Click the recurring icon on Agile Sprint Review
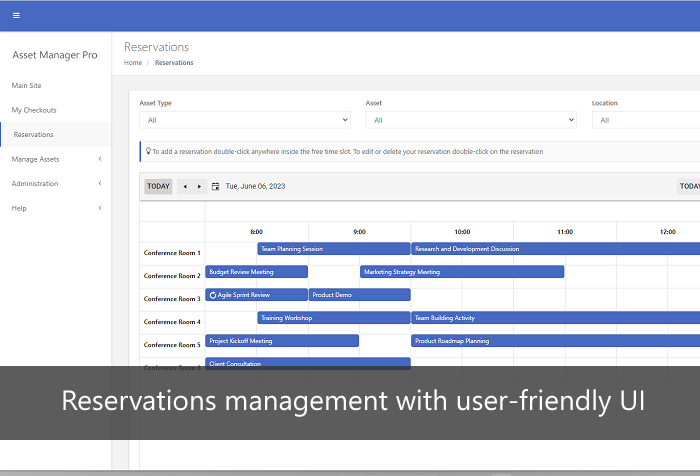The width and height of the screenshot is (700, 476). coord(213,295)
